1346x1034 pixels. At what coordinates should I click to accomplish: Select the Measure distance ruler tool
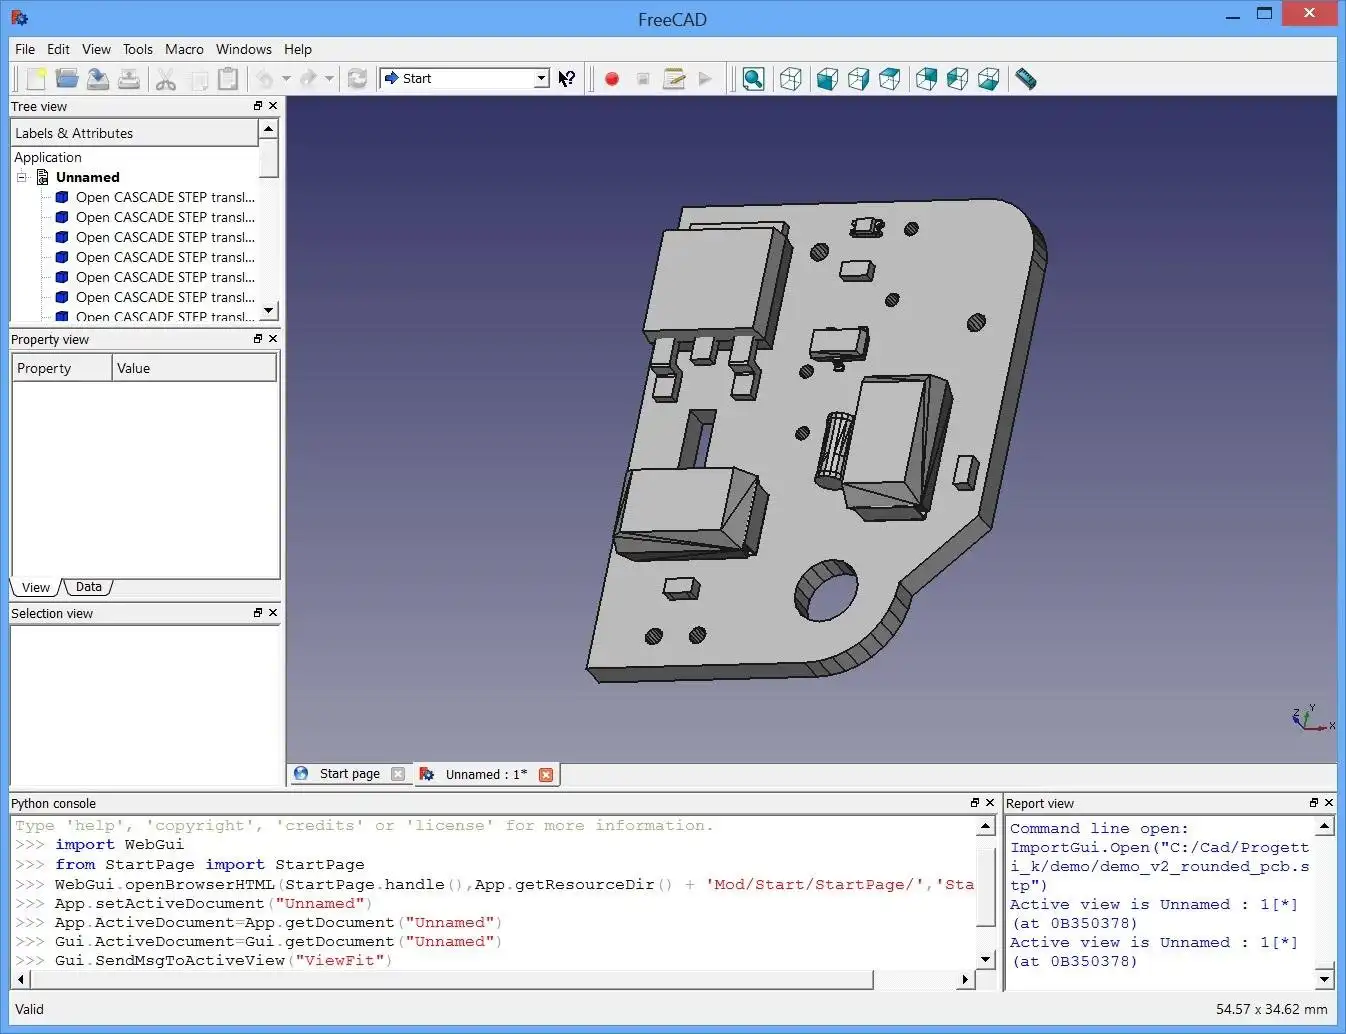coord(1025,79)
